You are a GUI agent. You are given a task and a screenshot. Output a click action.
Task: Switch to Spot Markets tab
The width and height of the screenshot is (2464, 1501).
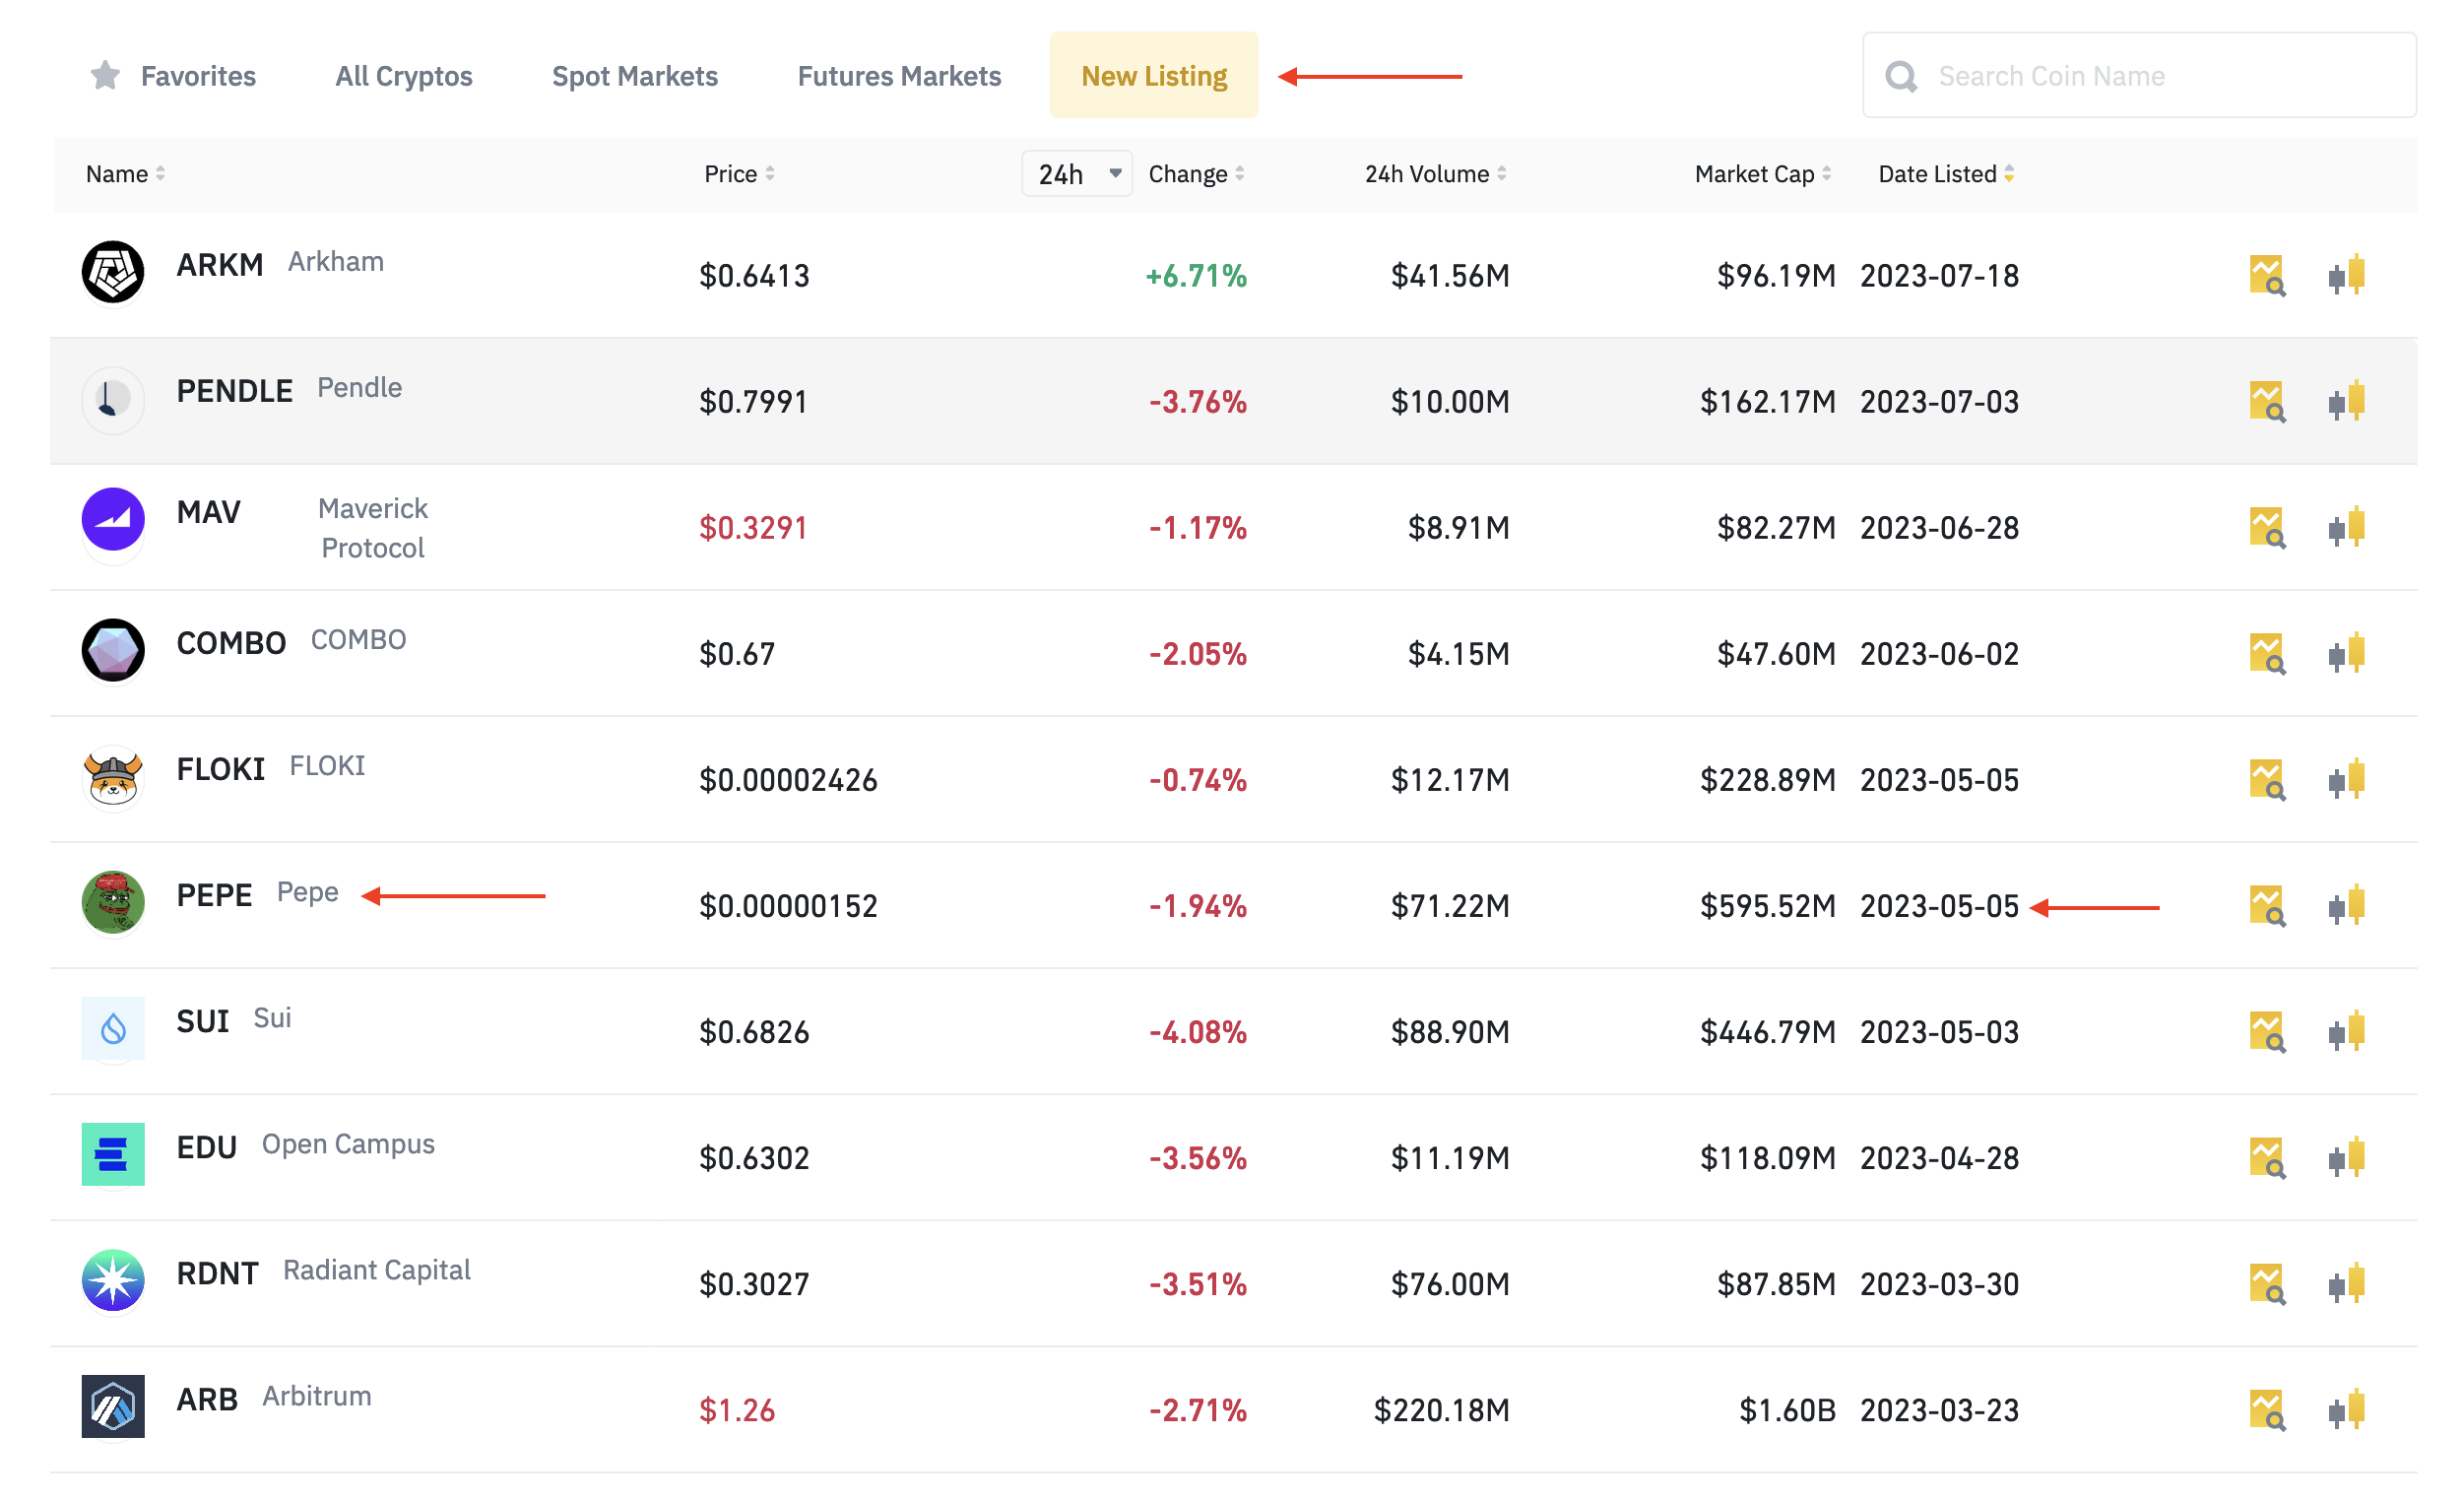click(635, 74)
